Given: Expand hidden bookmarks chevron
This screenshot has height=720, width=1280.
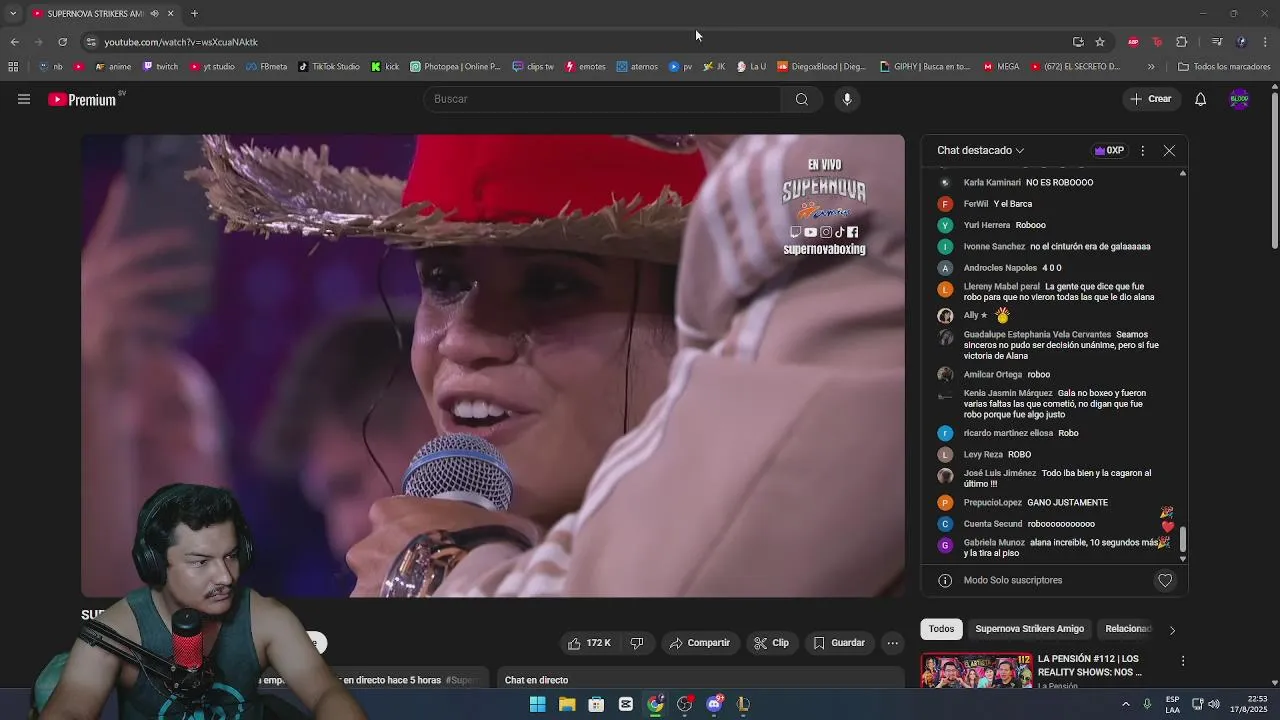Looking at the screenshot, I should pyautogui.click(x=1151, y=67).
